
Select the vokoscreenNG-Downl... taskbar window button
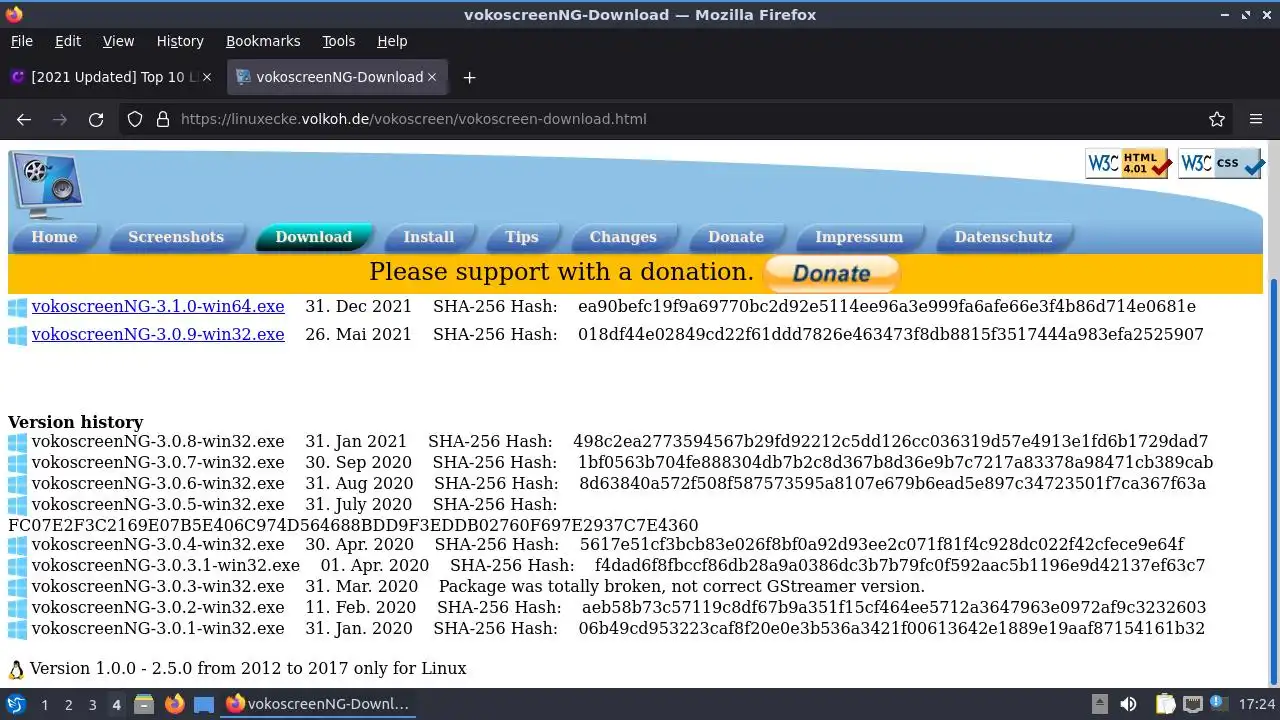point(318,704)
